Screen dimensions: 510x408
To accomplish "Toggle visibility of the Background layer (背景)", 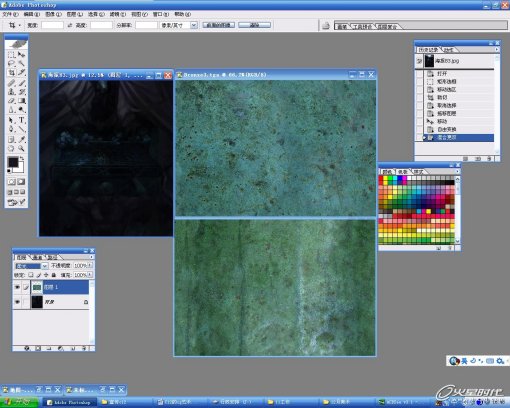I will (x=17, y=302).
